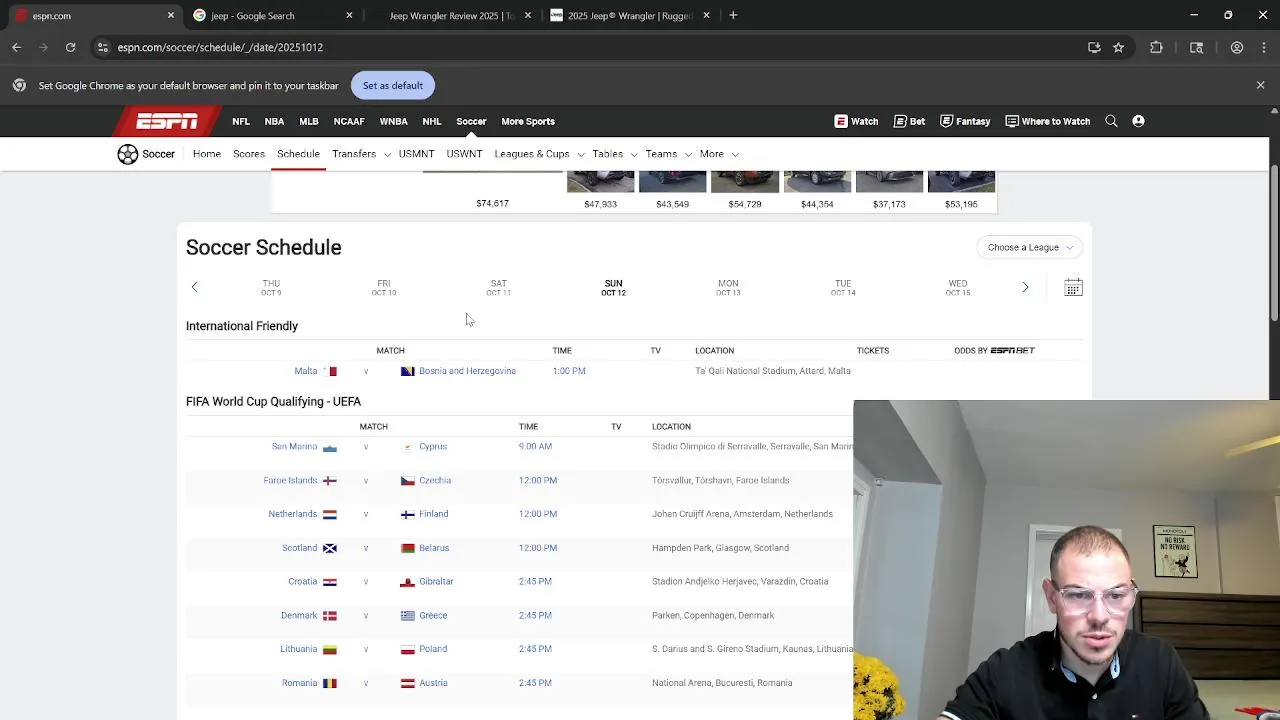The image size is (1280, 720).
Task: Open the Poland team link
Action: [x=433, y=649]
